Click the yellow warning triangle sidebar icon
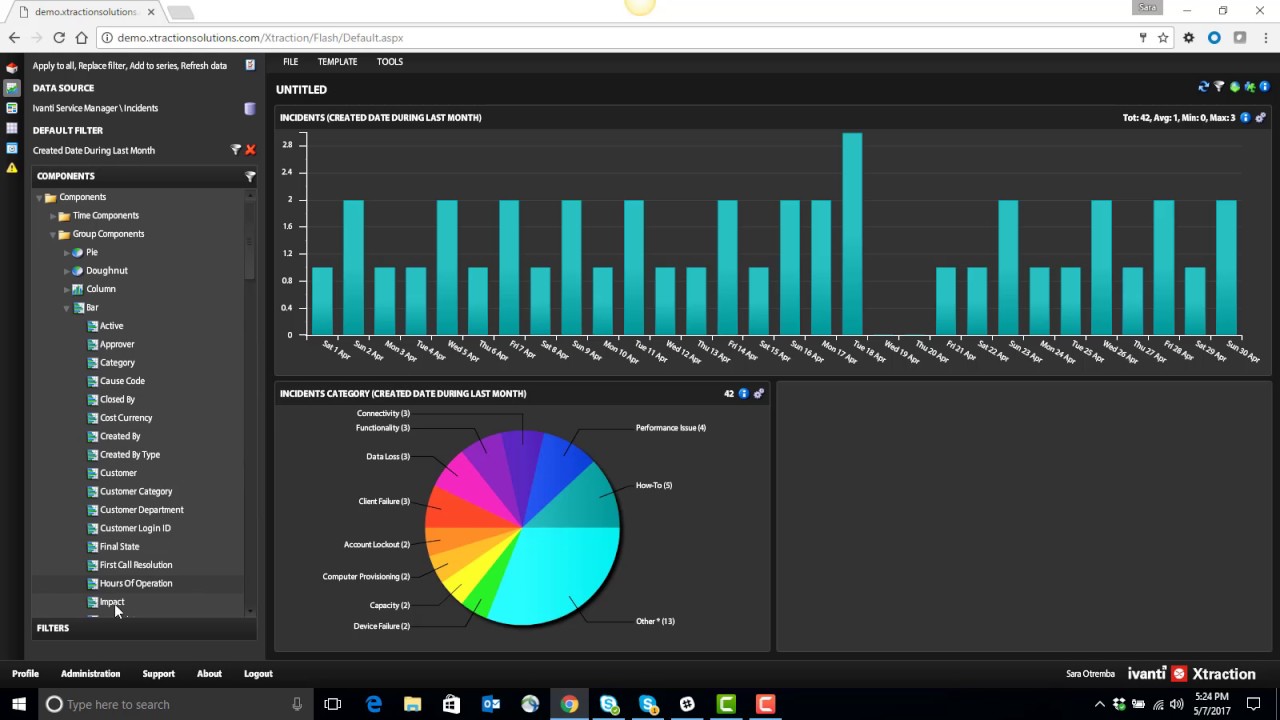The height and width of the screenshot is (720, 1280). [12, 168]
